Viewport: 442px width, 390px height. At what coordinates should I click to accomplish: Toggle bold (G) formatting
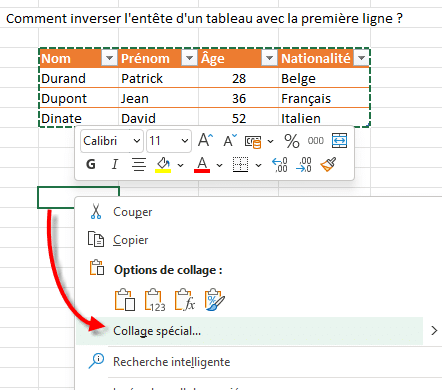tap(91, 164)
